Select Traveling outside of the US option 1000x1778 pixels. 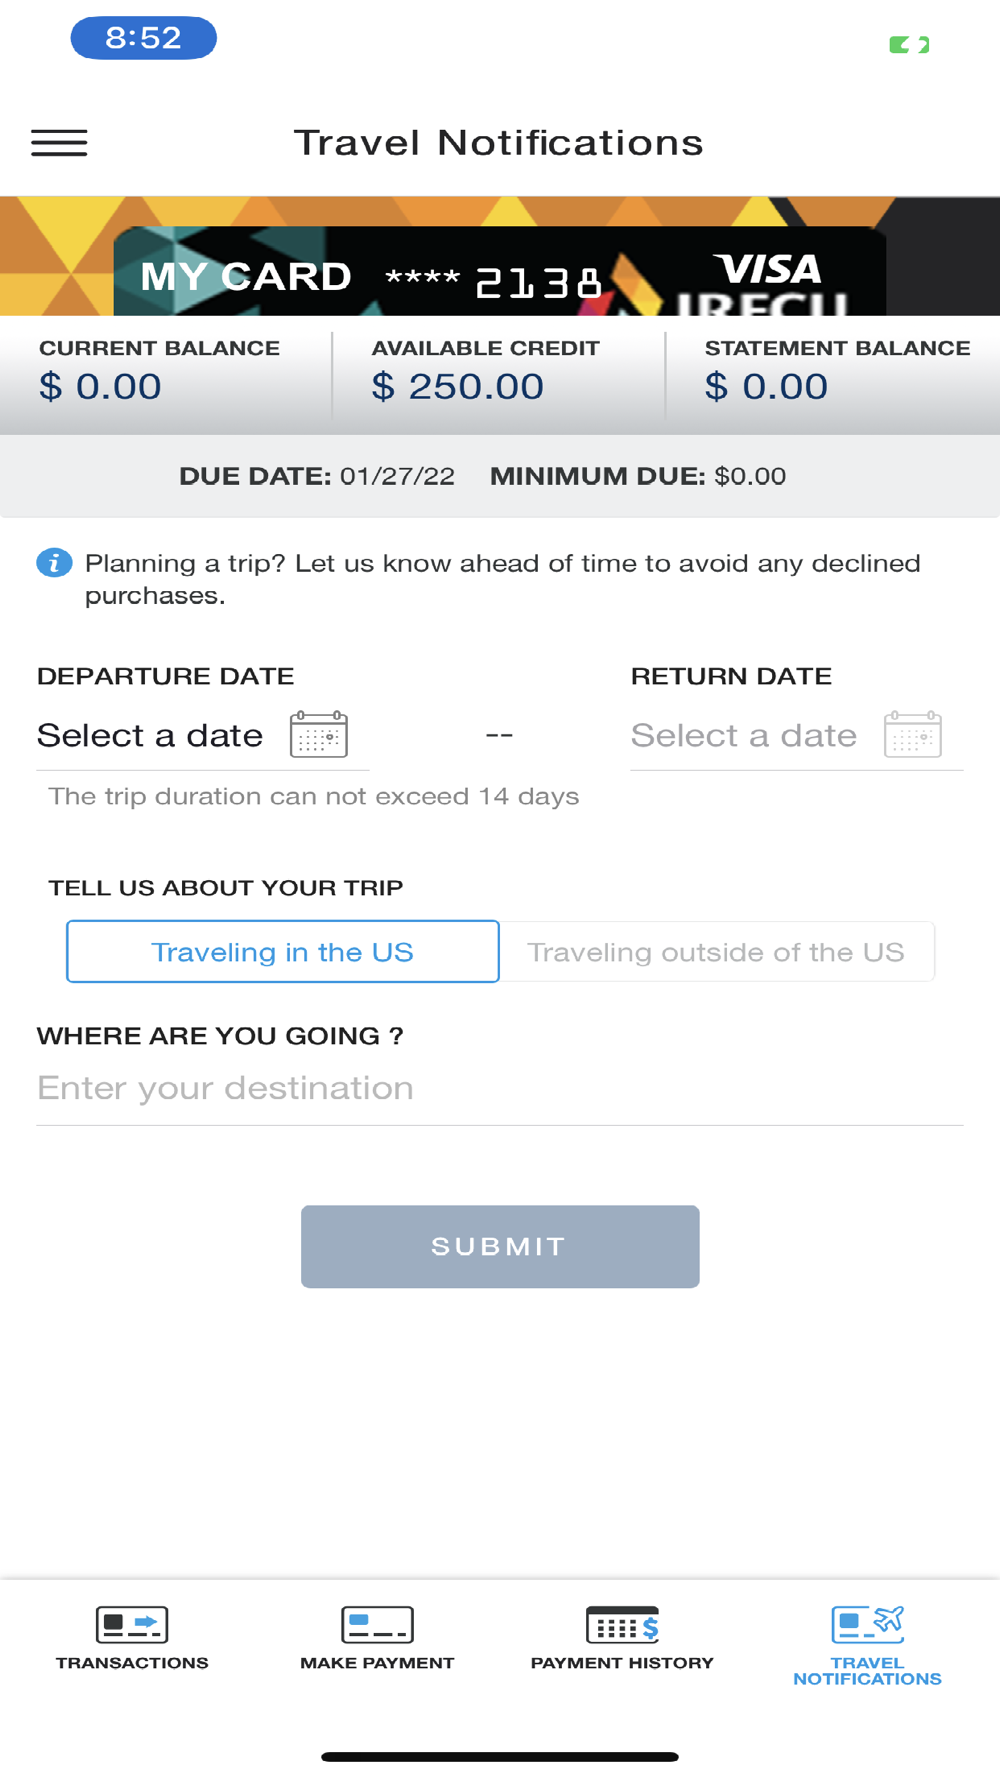click(x=717, y=951)
